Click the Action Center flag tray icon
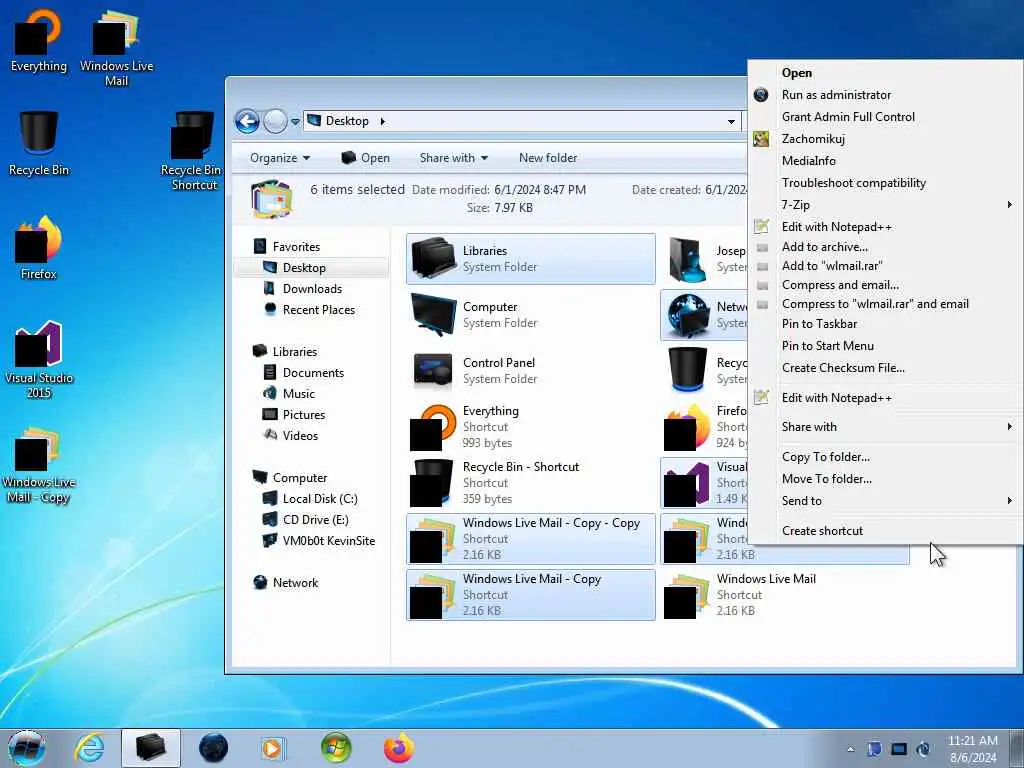Screen dimensions: 1024x768 click(x=874, y=749)
